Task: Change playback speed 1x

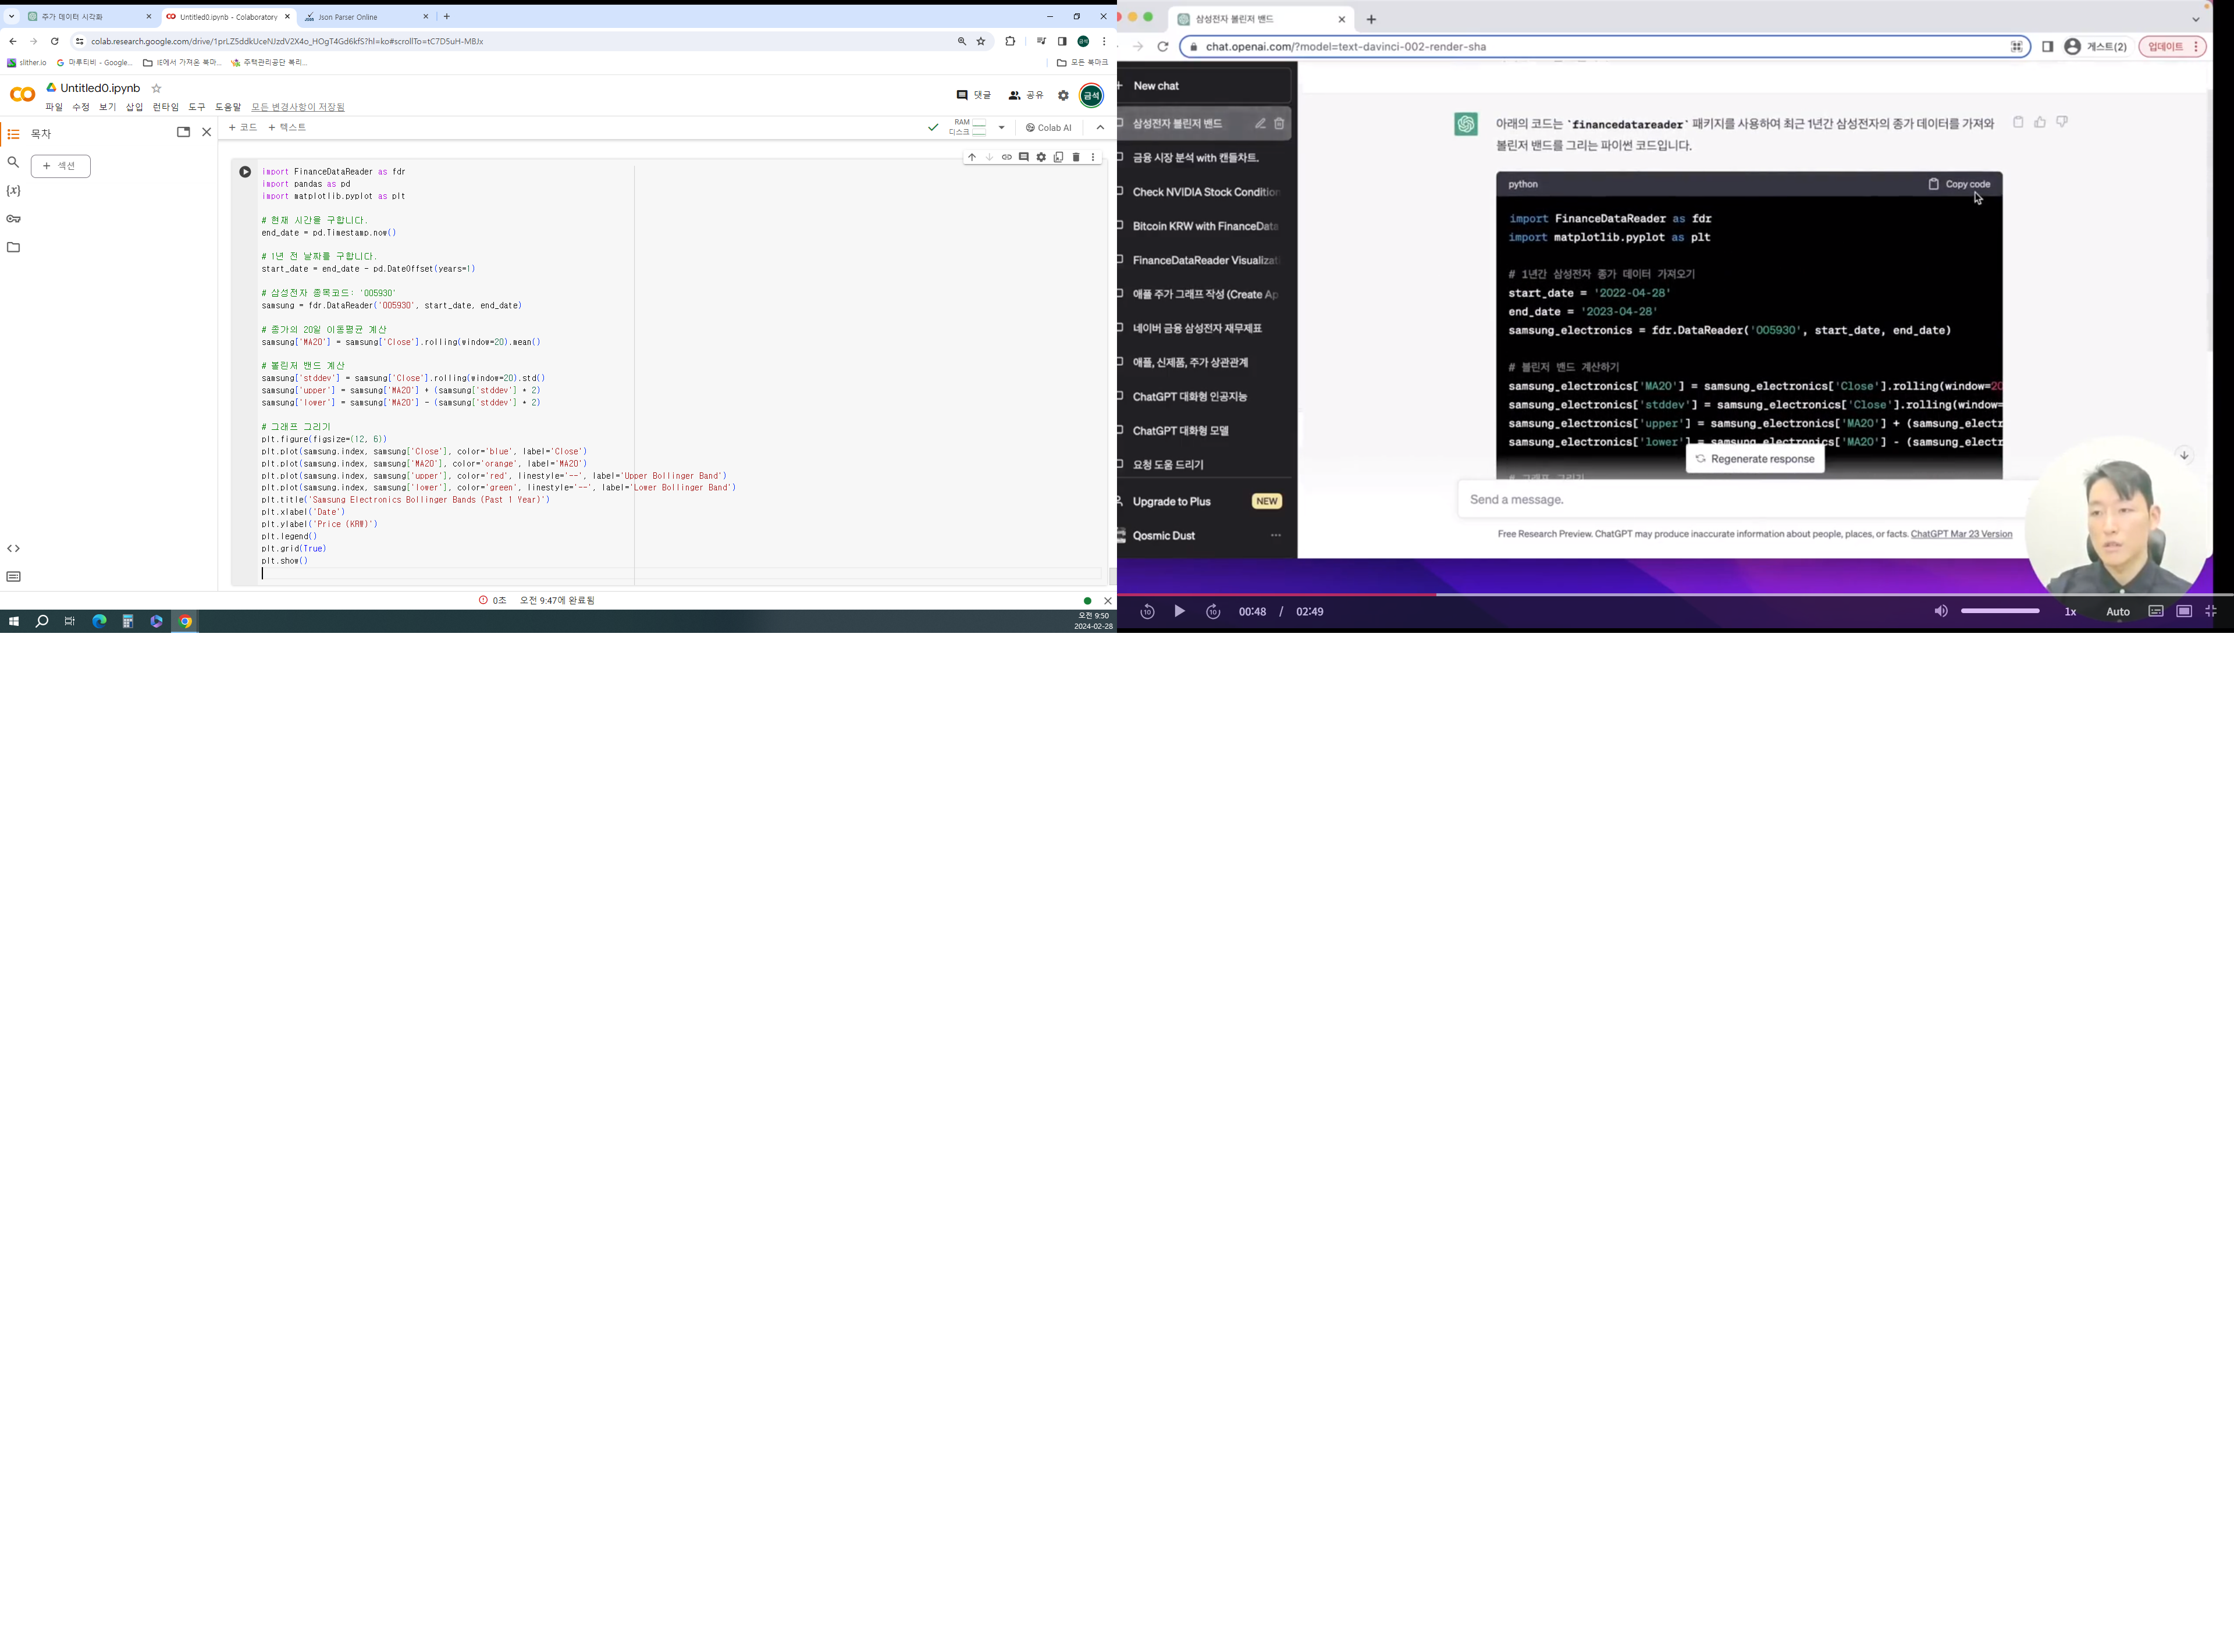Action: [x=2071, y=612]
